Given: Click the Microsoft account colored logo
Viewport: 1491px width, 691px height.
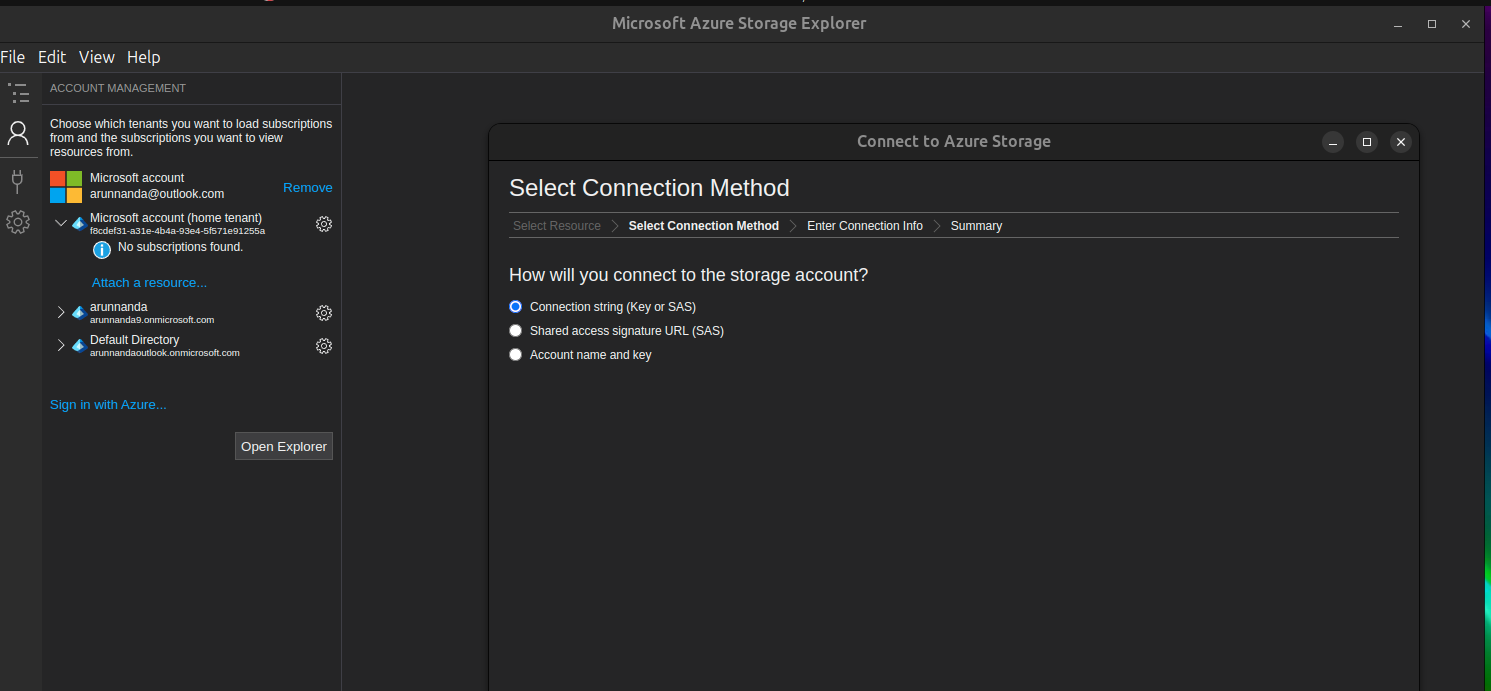Looking at the screenshot, I should click(66, 187).
